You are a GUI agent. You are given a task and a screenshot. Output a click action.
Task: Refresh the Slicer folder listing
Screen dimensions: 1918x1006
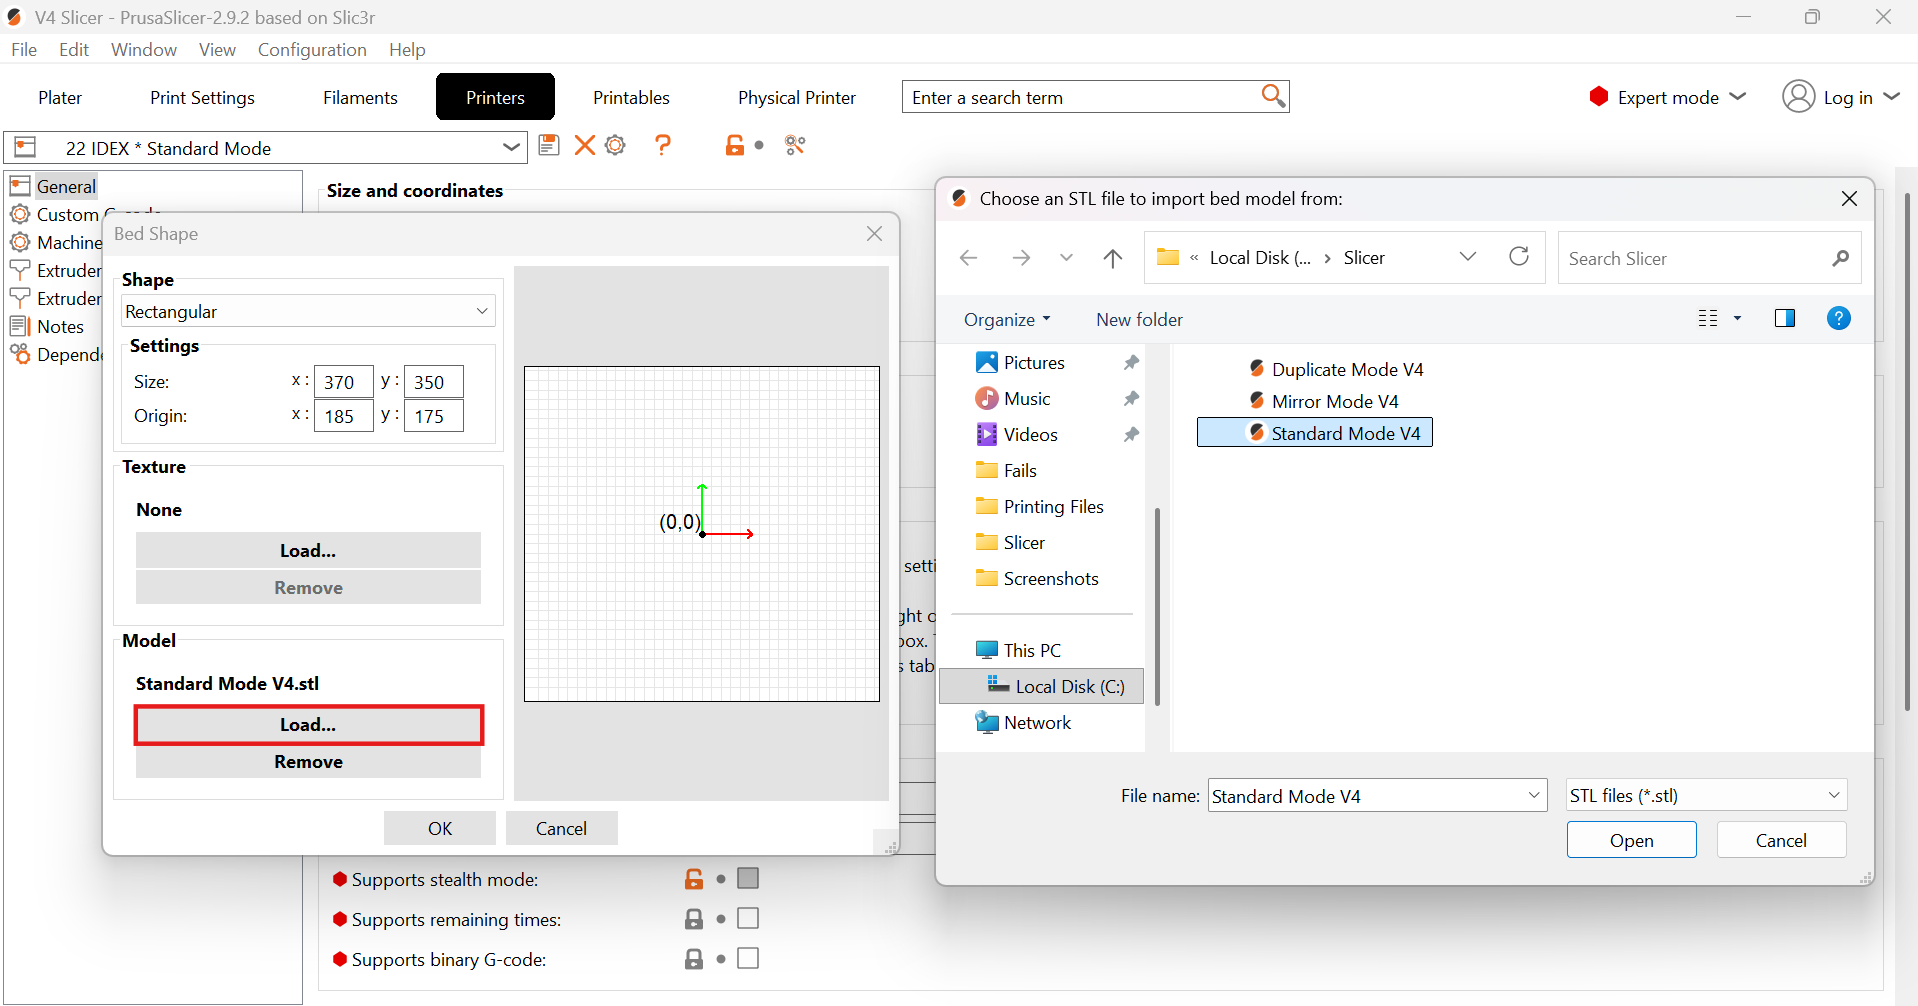pyautogui.click(x=1519, y=257)
